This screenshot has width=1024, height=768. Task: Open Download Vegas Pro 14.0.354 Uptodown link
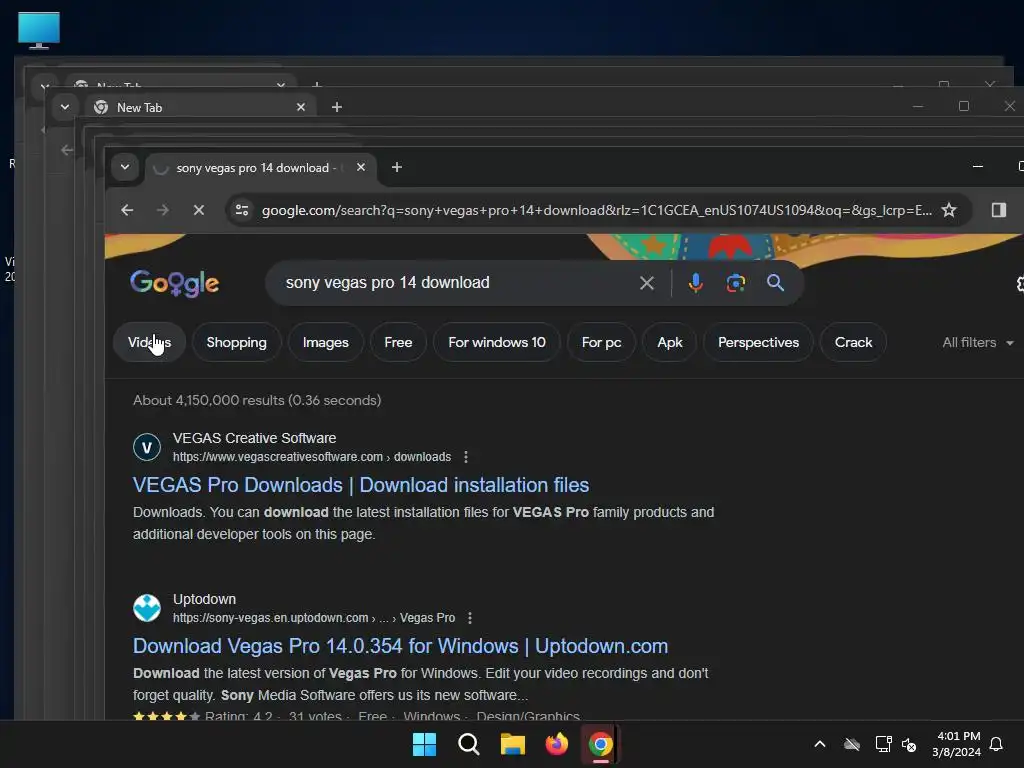click(400, 646)
